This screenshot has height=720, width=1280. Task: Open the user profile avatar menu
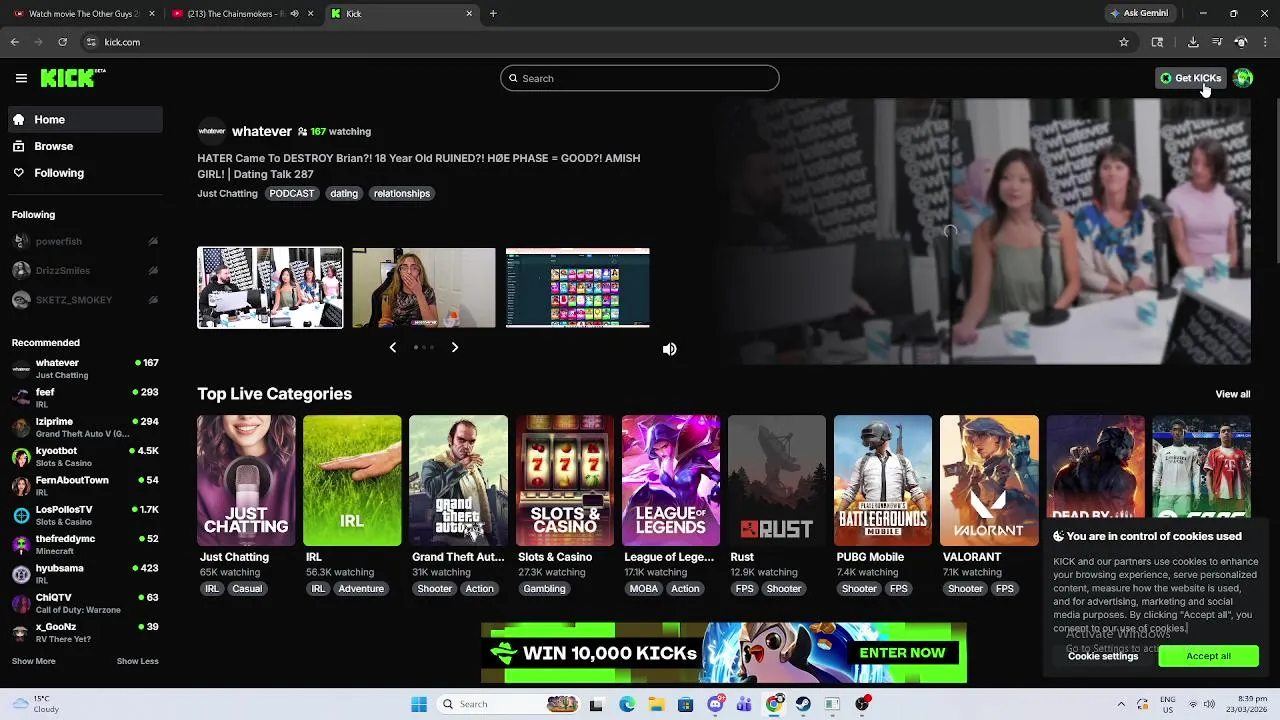(1243, 78)
